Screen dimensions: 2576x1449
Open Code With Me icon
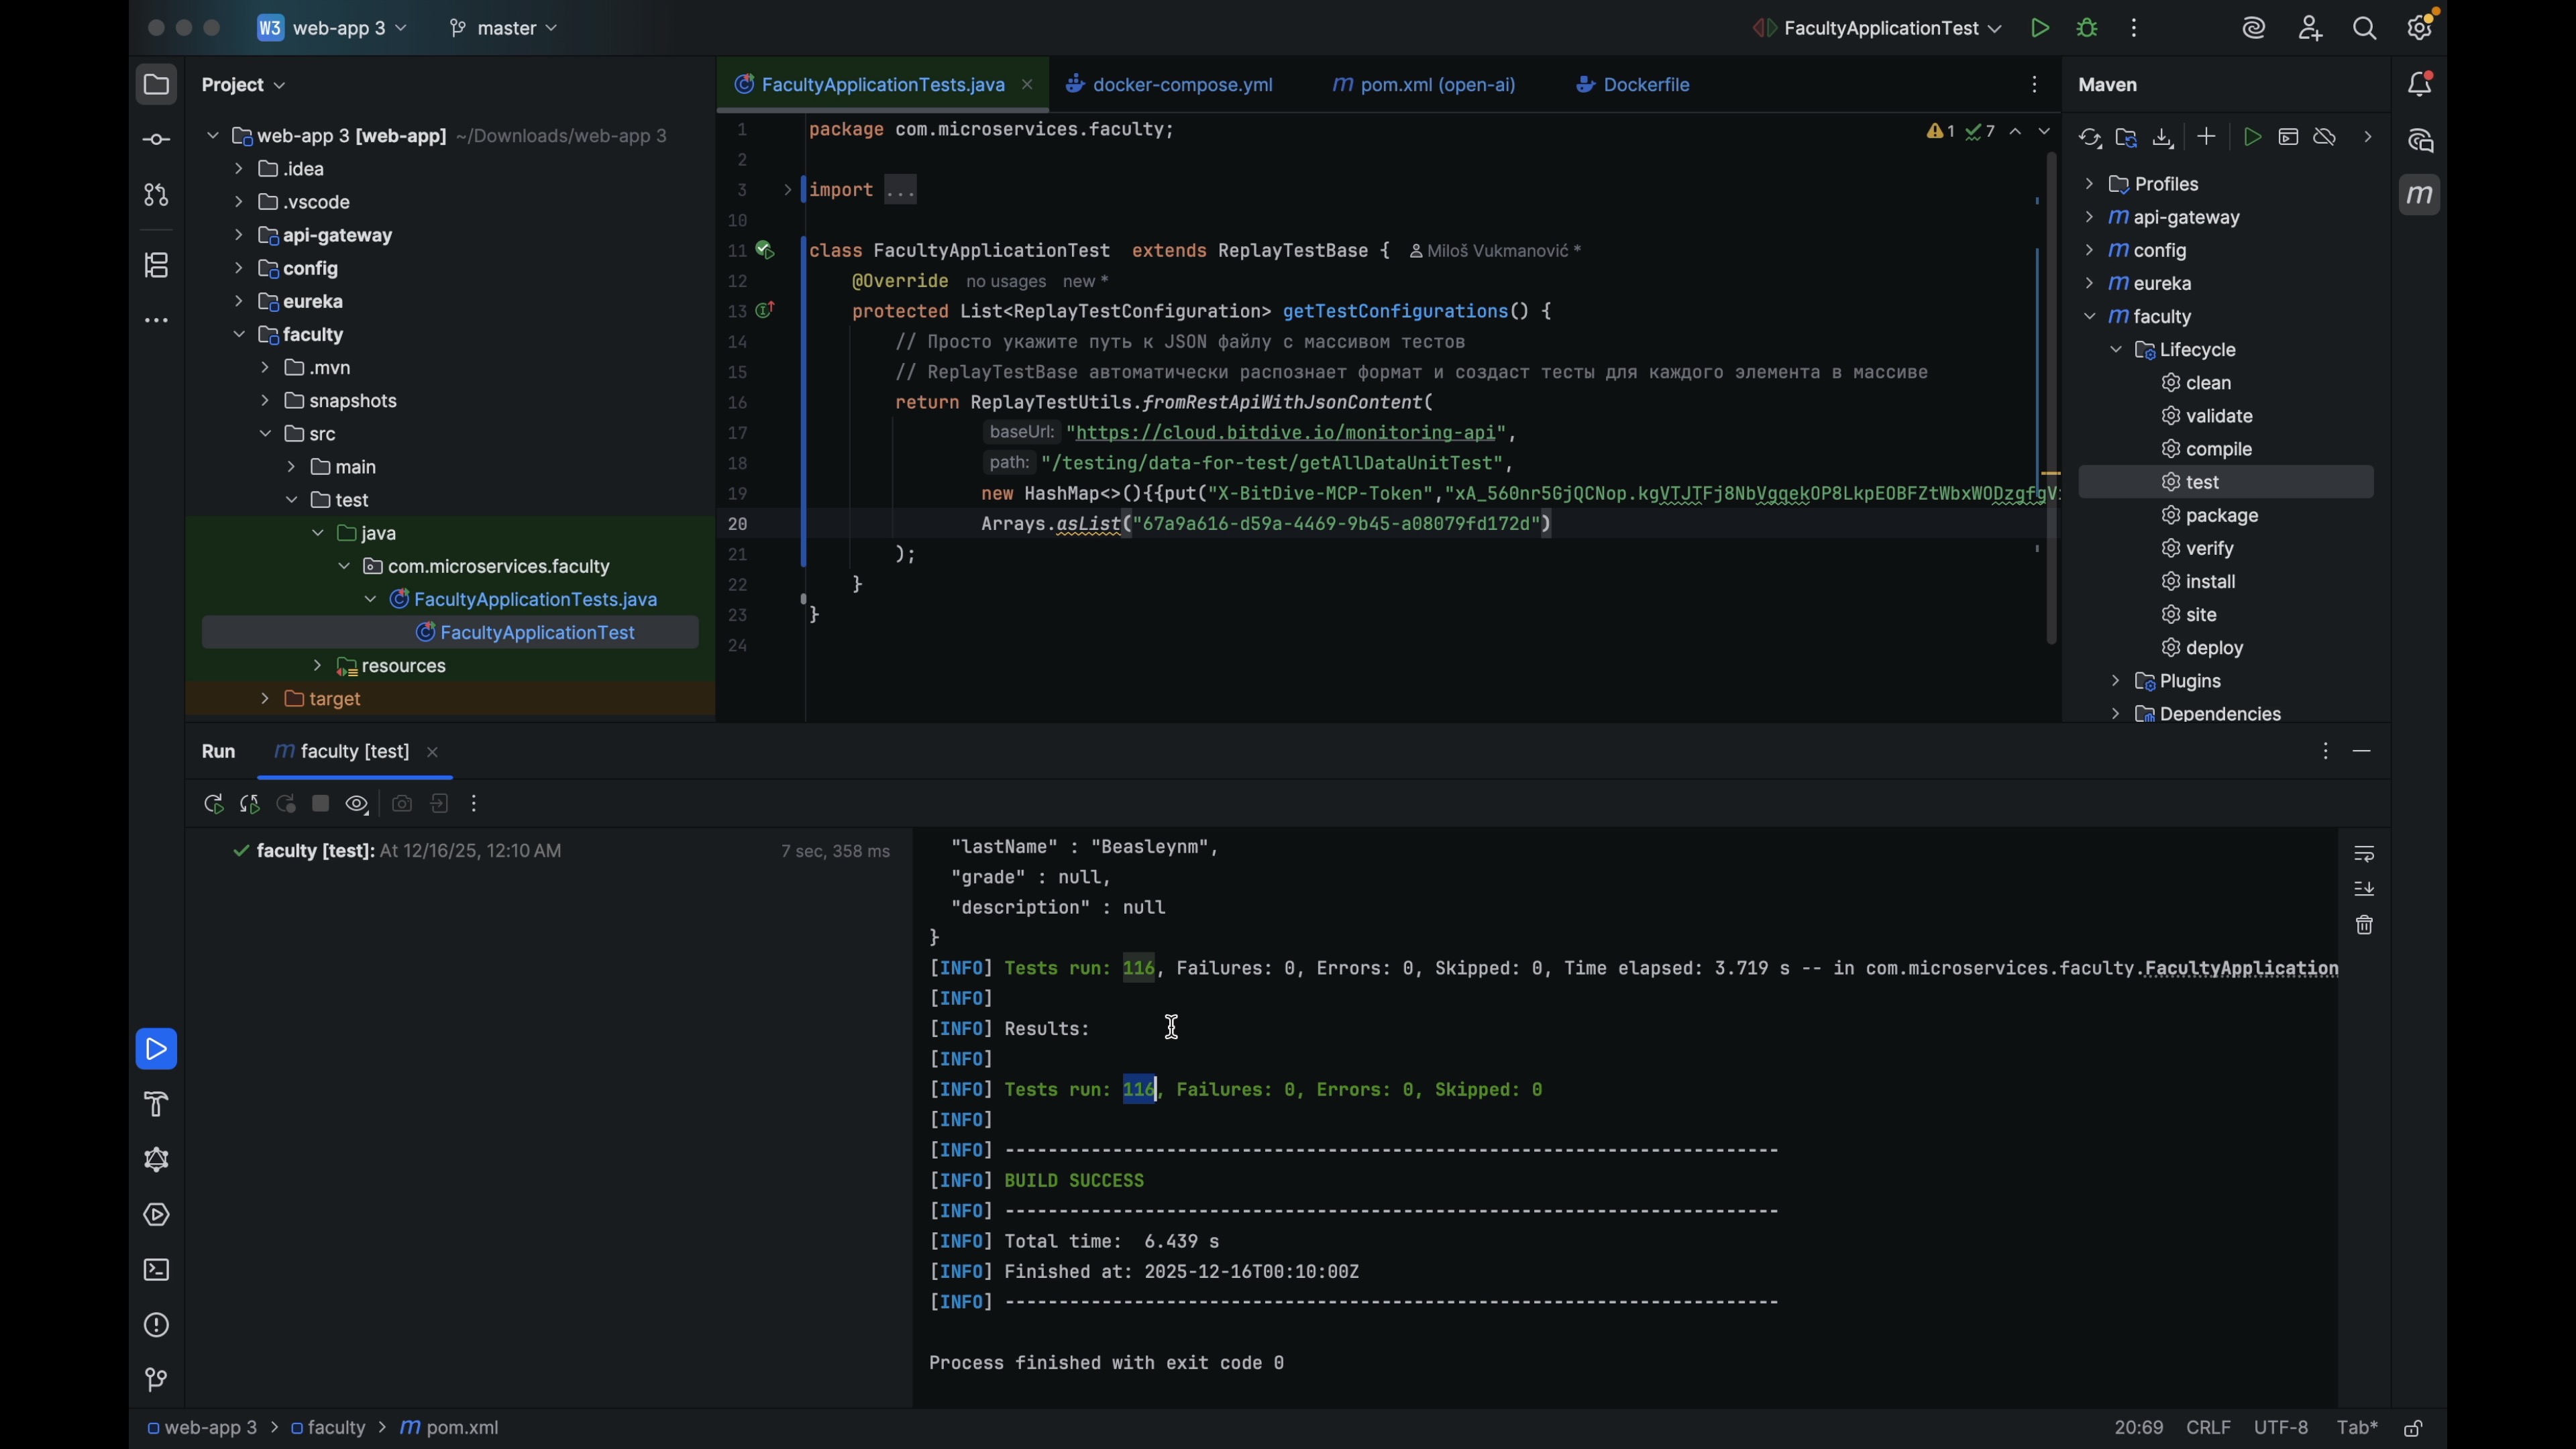click(x=2310, y=29)
